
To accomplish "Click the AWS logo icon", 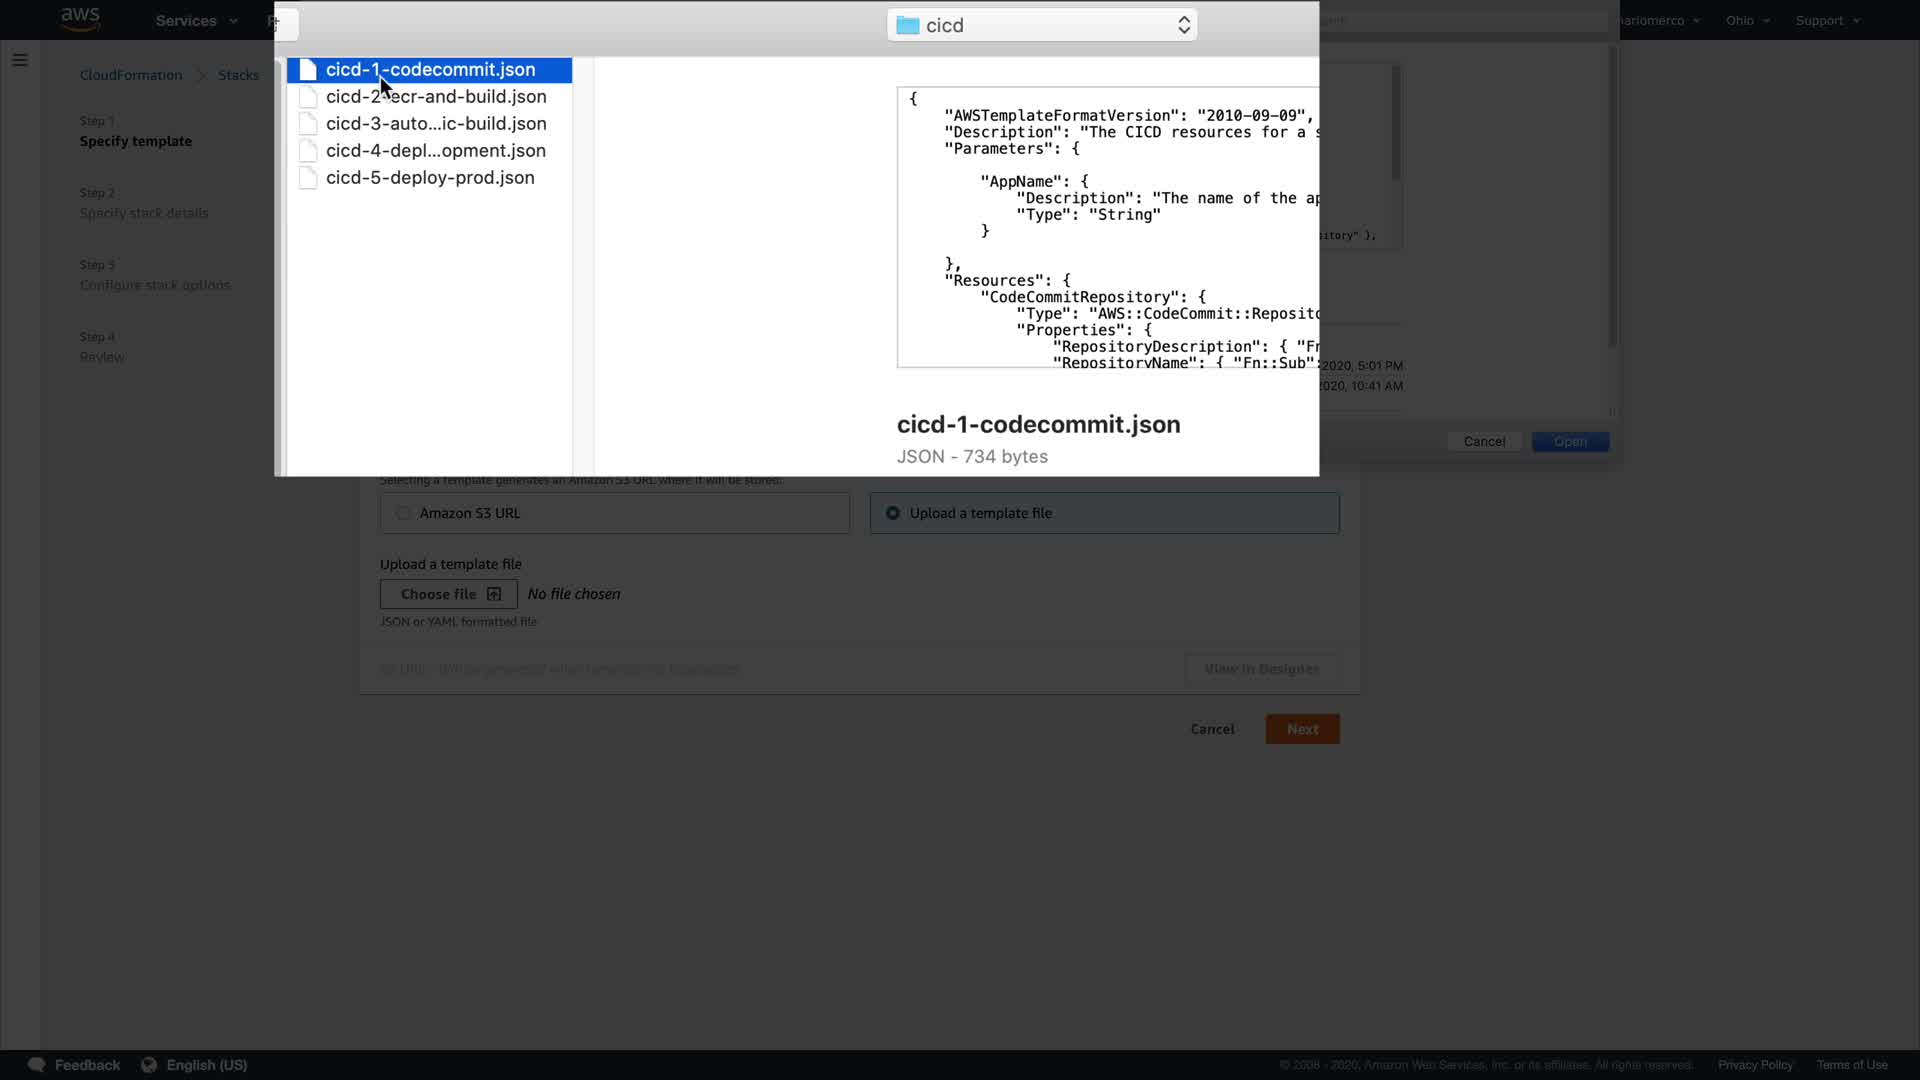I will (80, 19).
